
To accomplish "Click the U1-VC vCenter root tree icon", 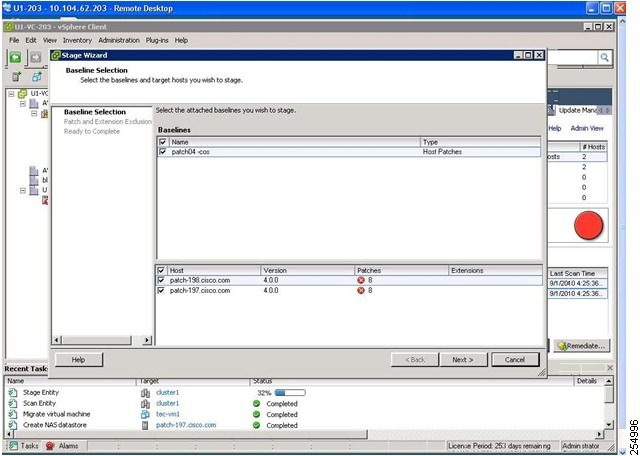I will pos(22,94).
